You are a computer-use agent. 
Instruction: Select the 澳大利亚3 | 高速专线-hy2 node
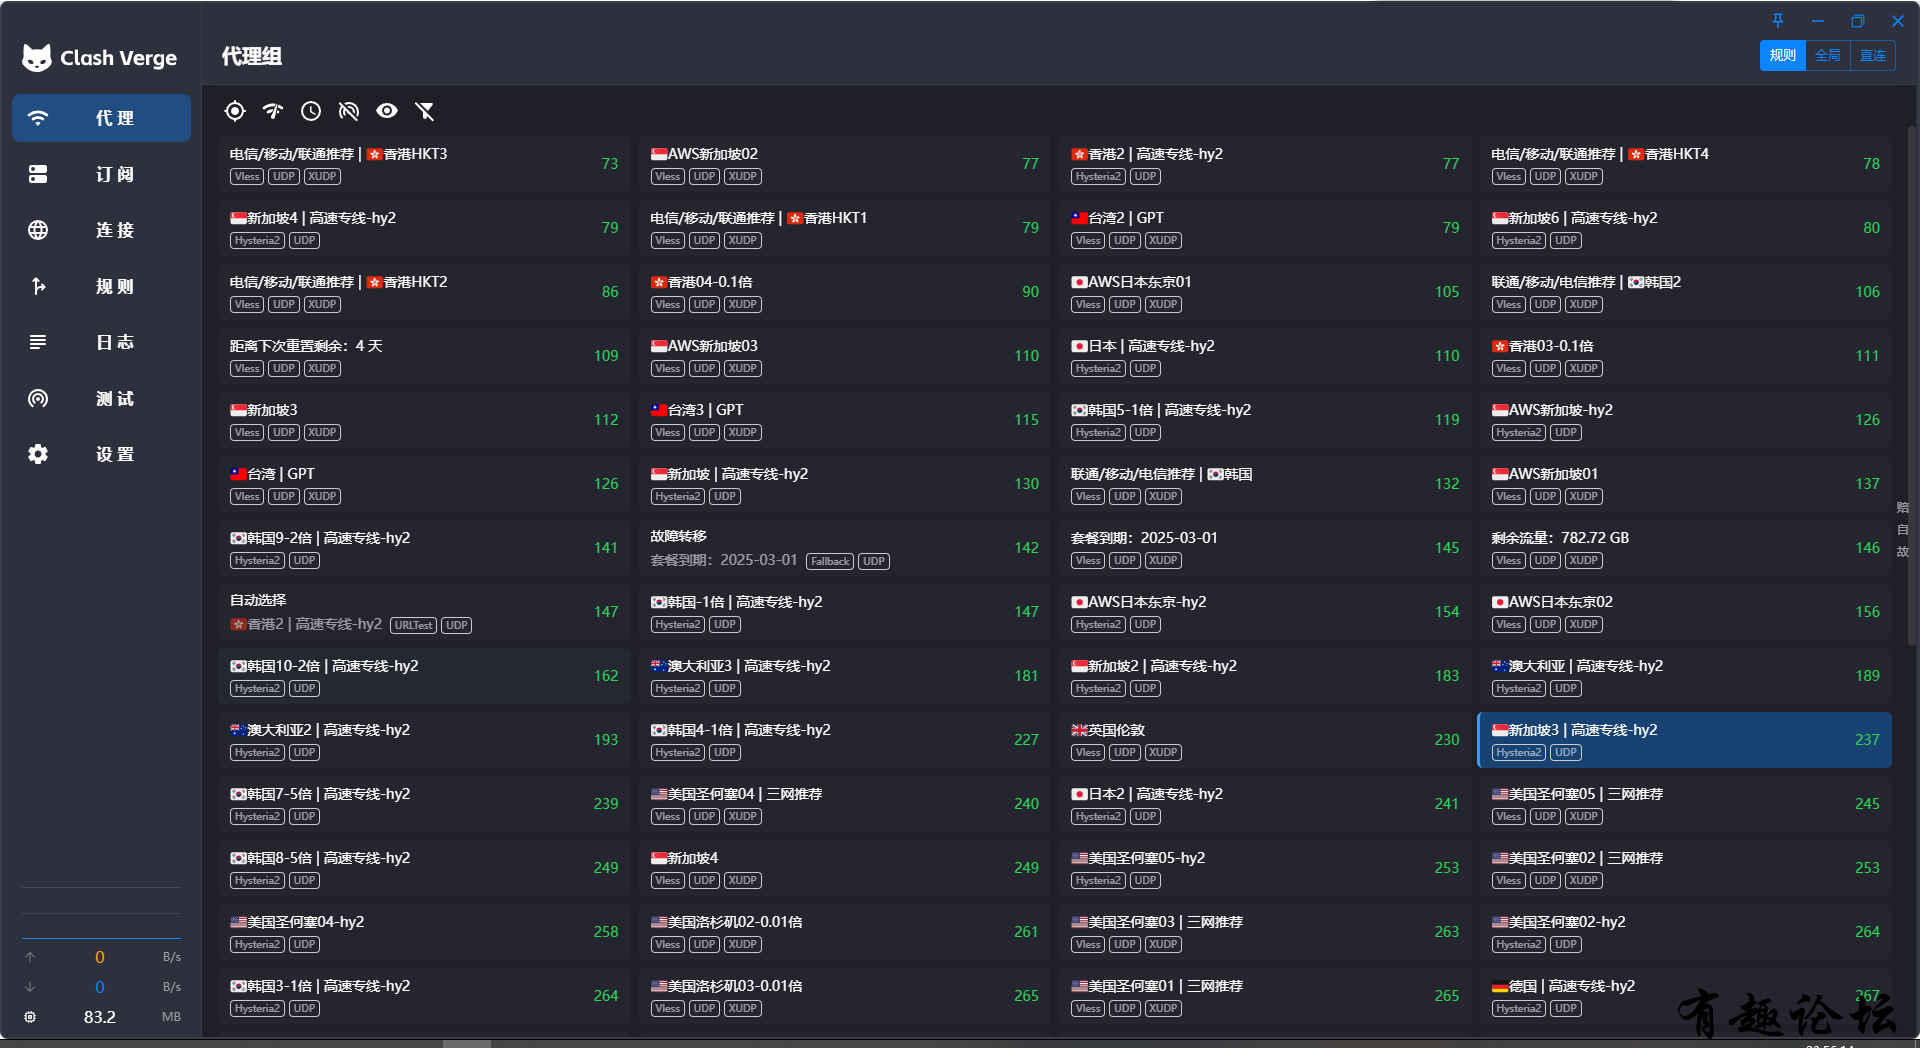click(845, 676)
